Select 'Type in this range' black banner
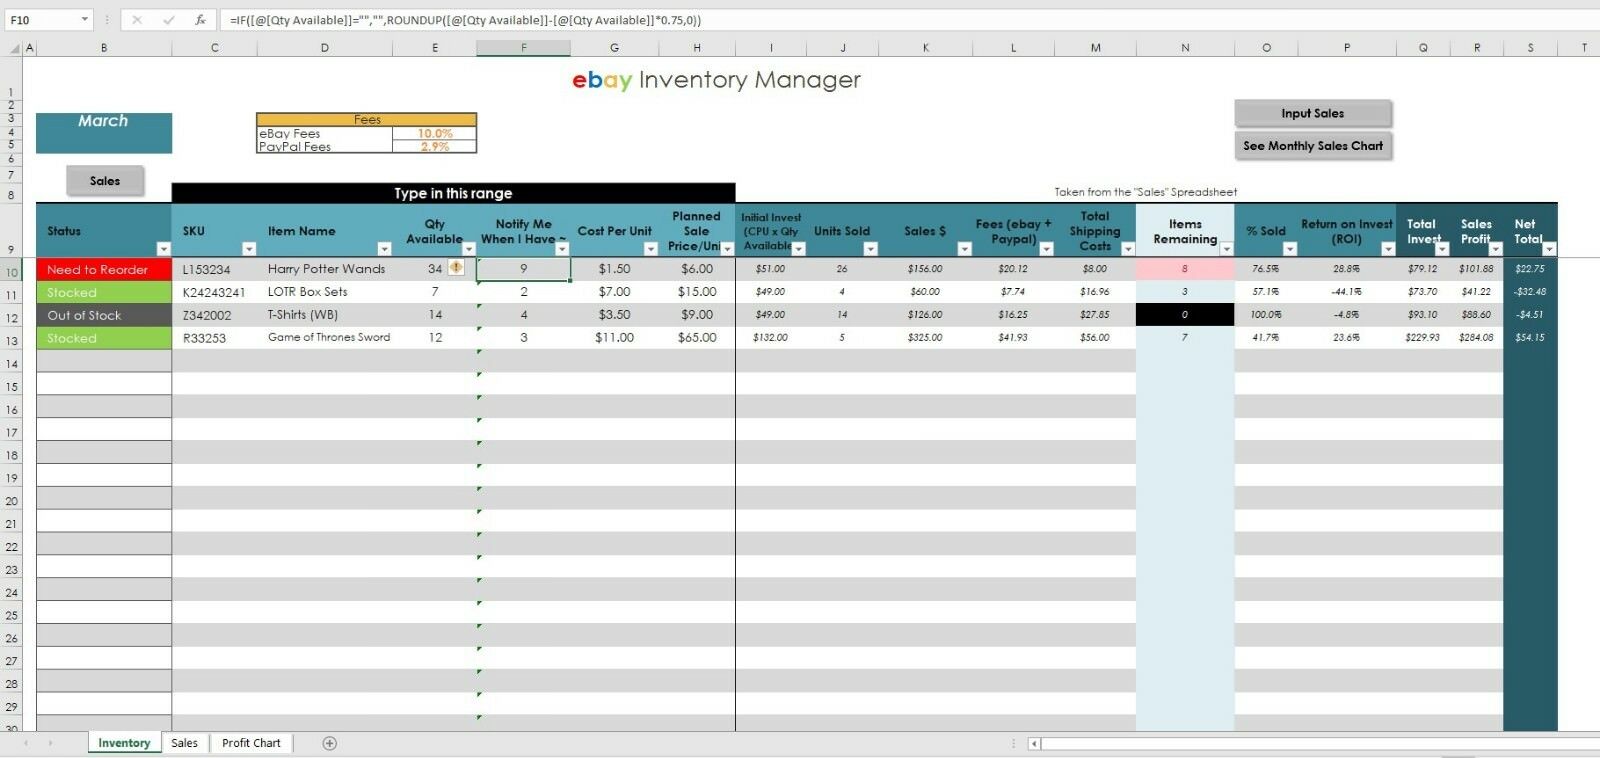Screen dimensions: 1600x758 point(453,193)
